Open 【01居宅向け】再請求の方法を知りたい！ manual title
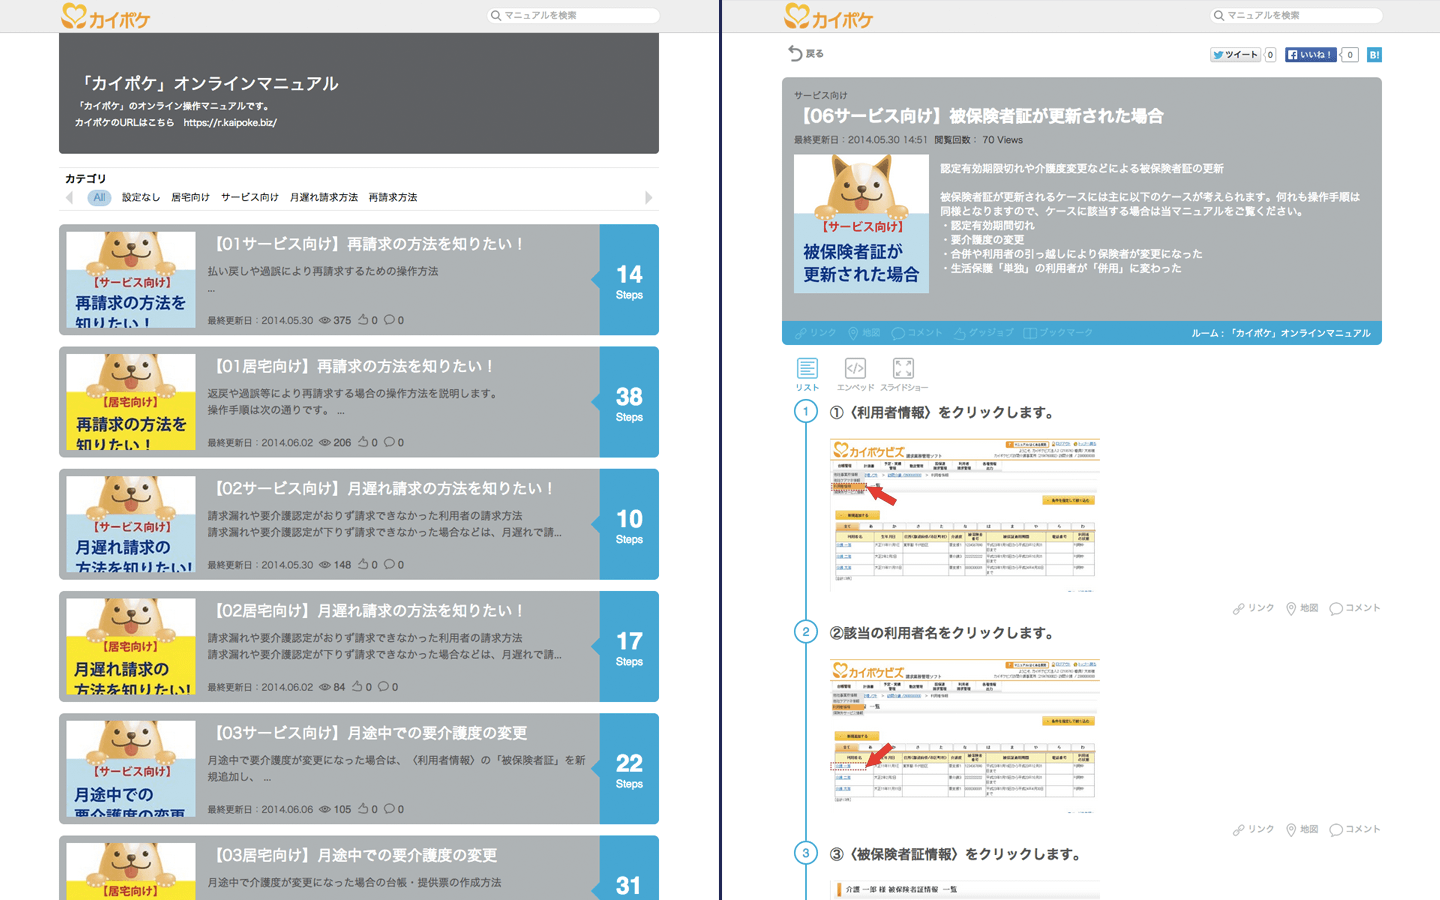The width and height of the screenshot is (1440, 900). (x=353, y=366)
